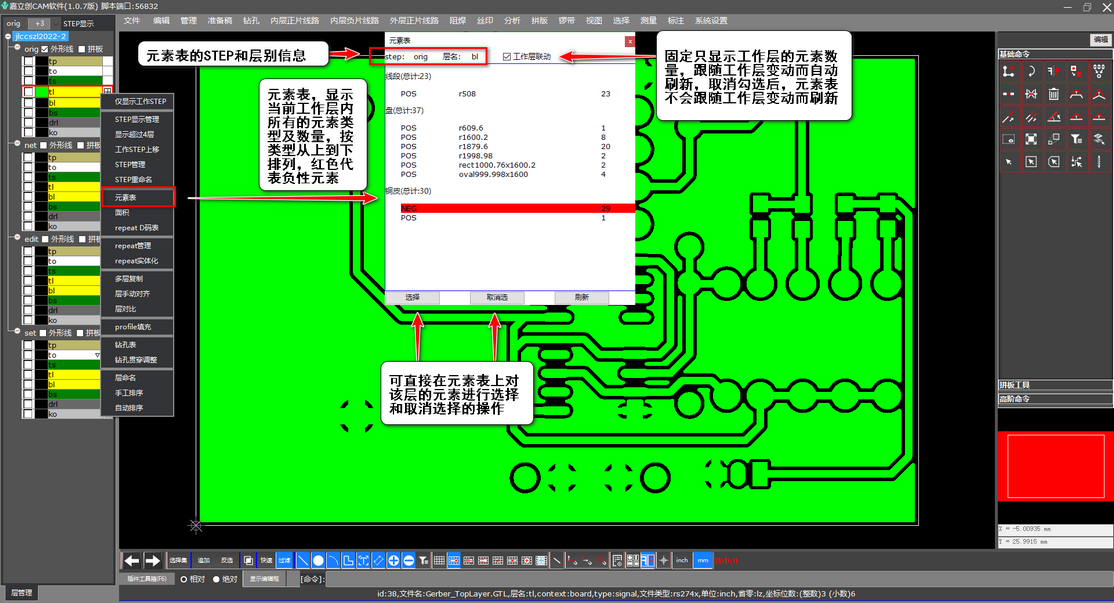
Task: Click the back arrow in bottom toolbar
Action: point(131,560)
